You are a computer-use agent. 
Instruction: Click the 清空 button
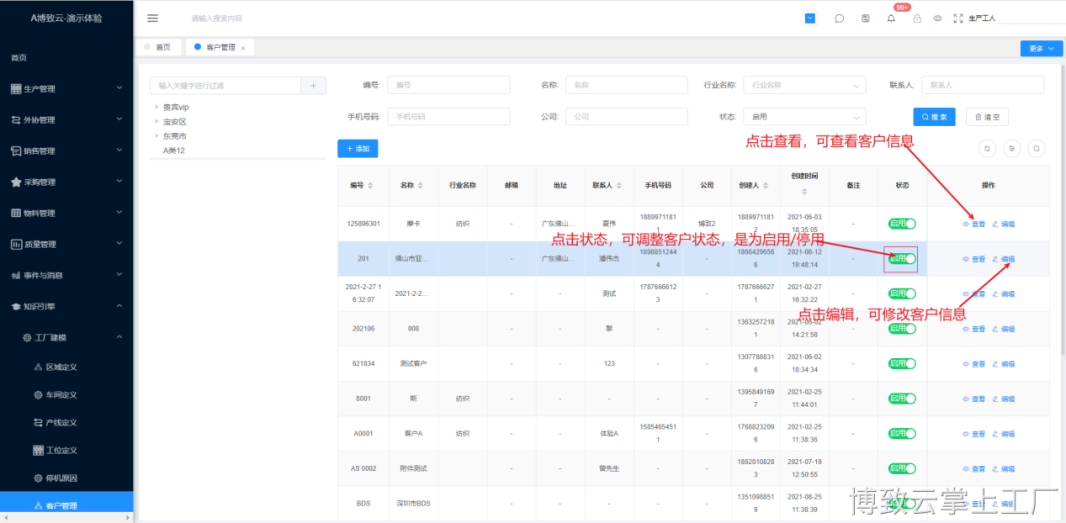[x=987, y=117]
